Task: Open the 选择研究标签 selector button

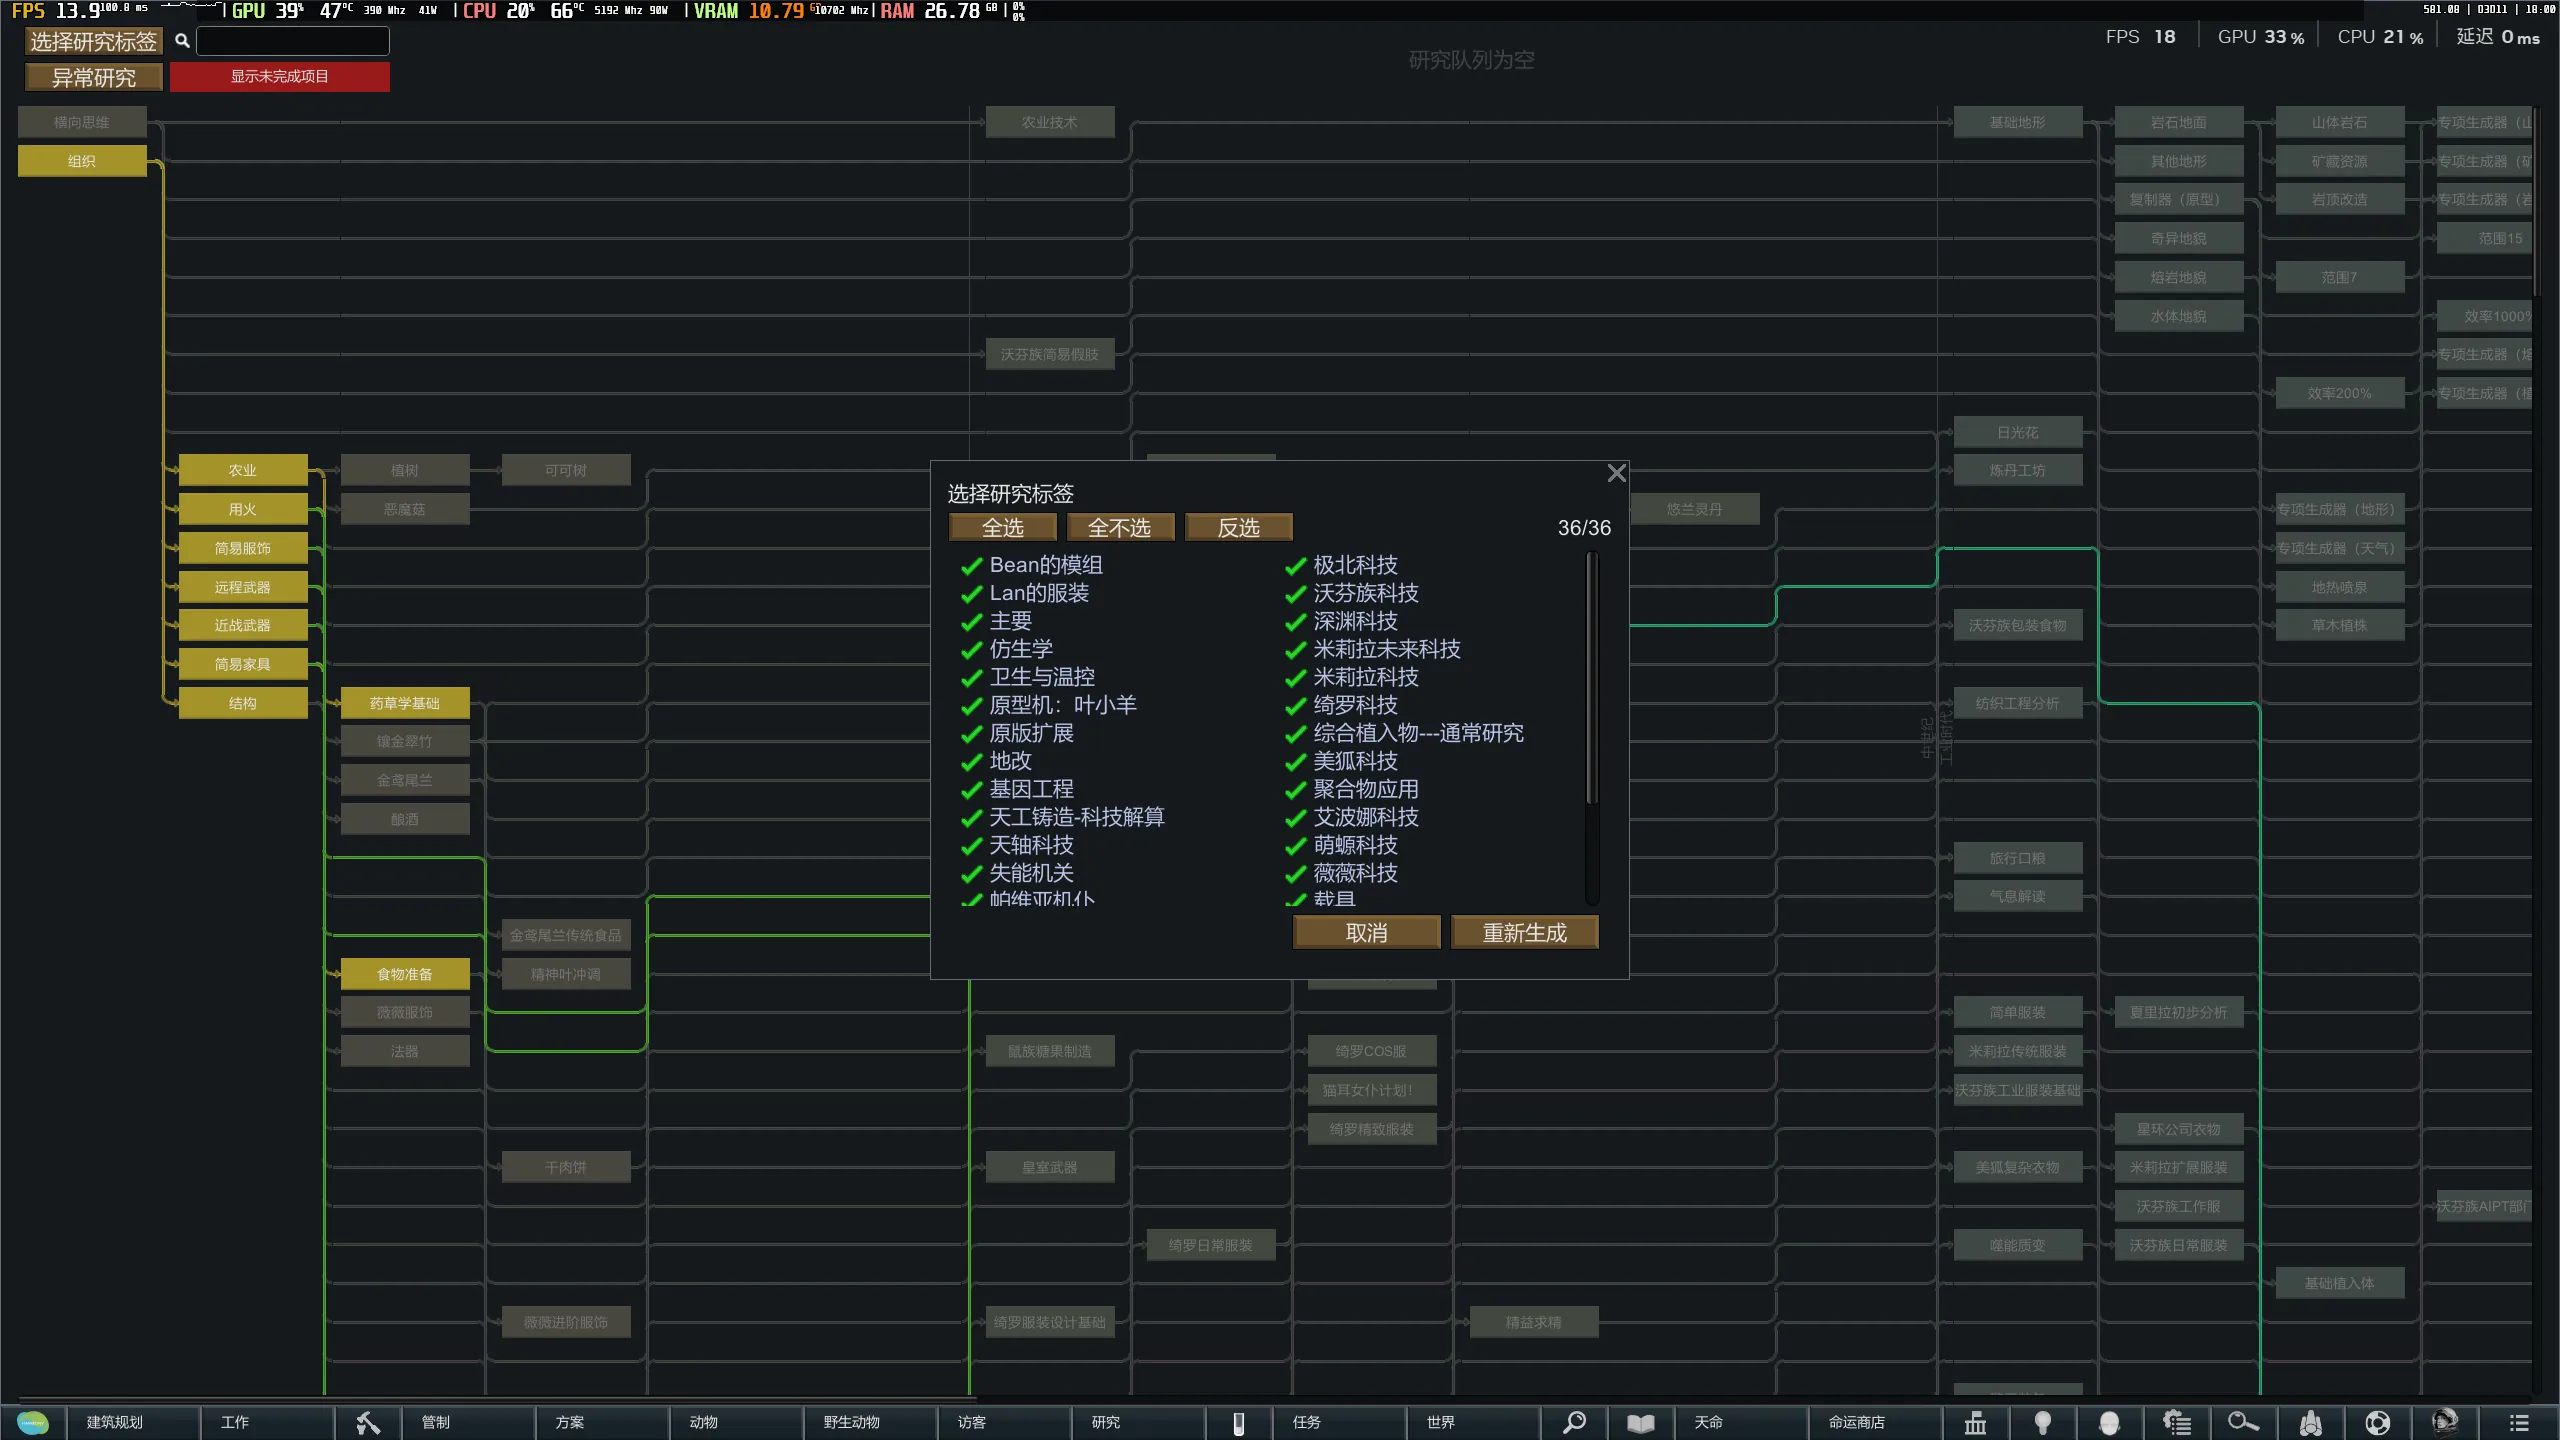Action: click(x=93, y=41)
